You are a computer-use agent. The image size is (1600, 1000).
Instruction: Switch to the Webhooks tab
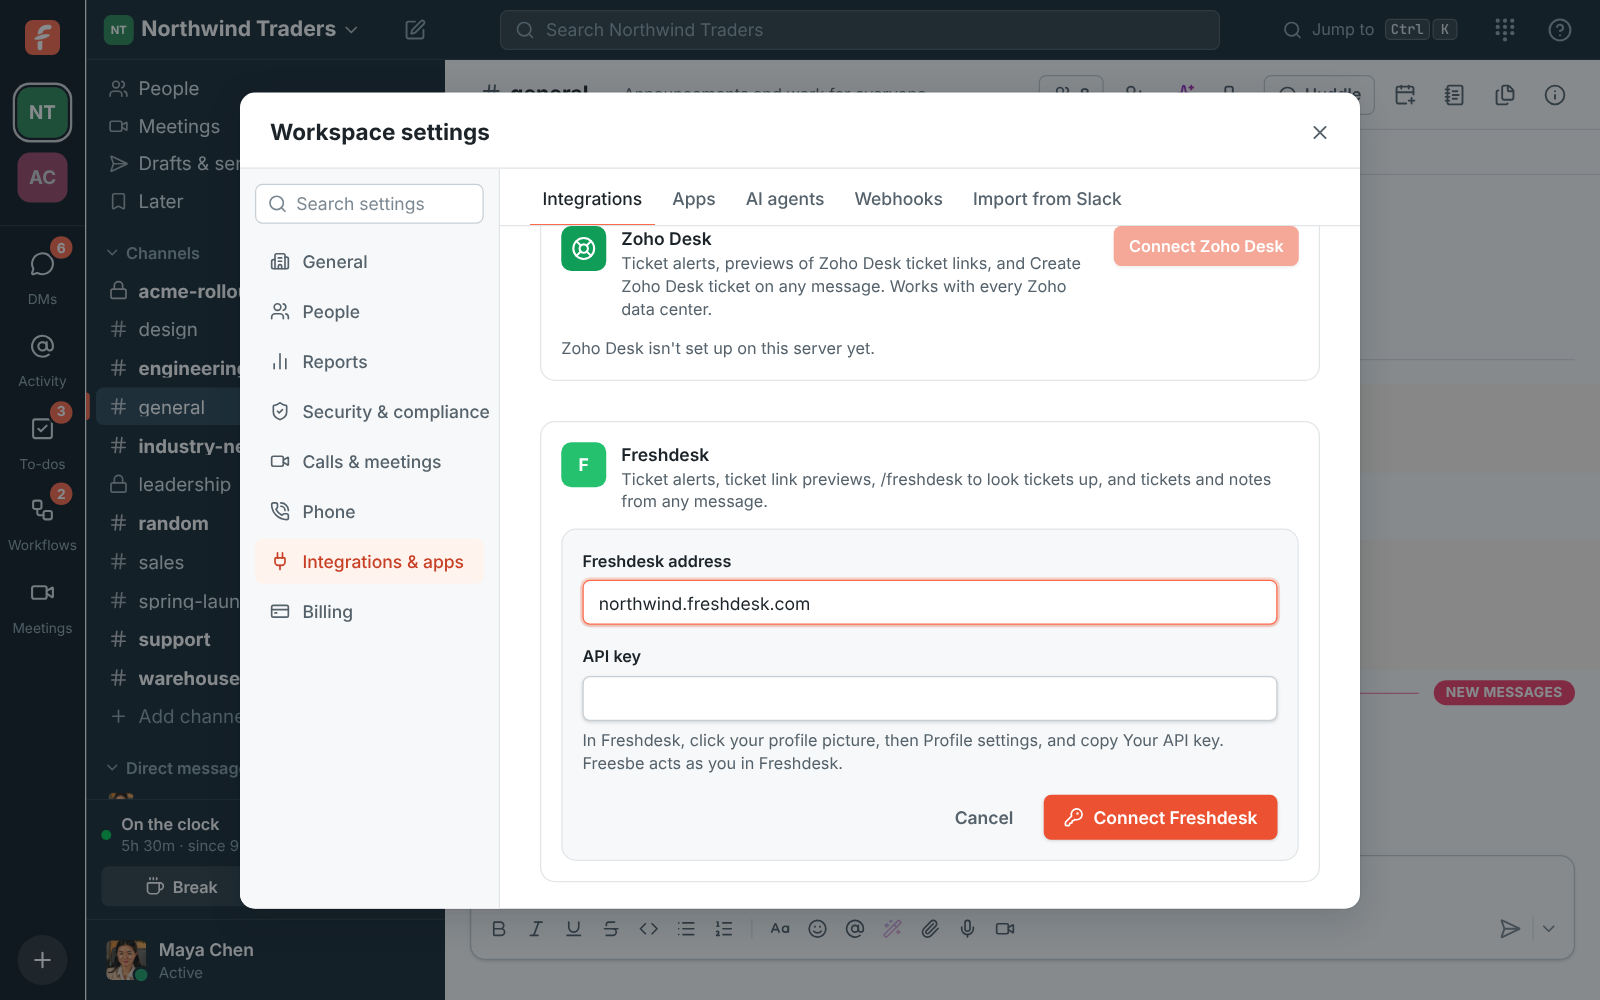pyautogui.click(x=899, y=199)
